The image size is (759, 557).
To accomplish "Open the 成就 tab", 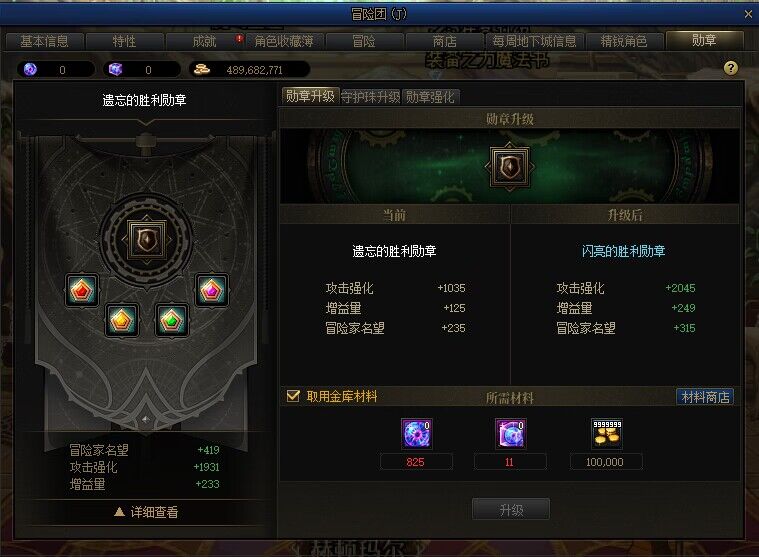I will pyautogui.click(x=204, y=41).
